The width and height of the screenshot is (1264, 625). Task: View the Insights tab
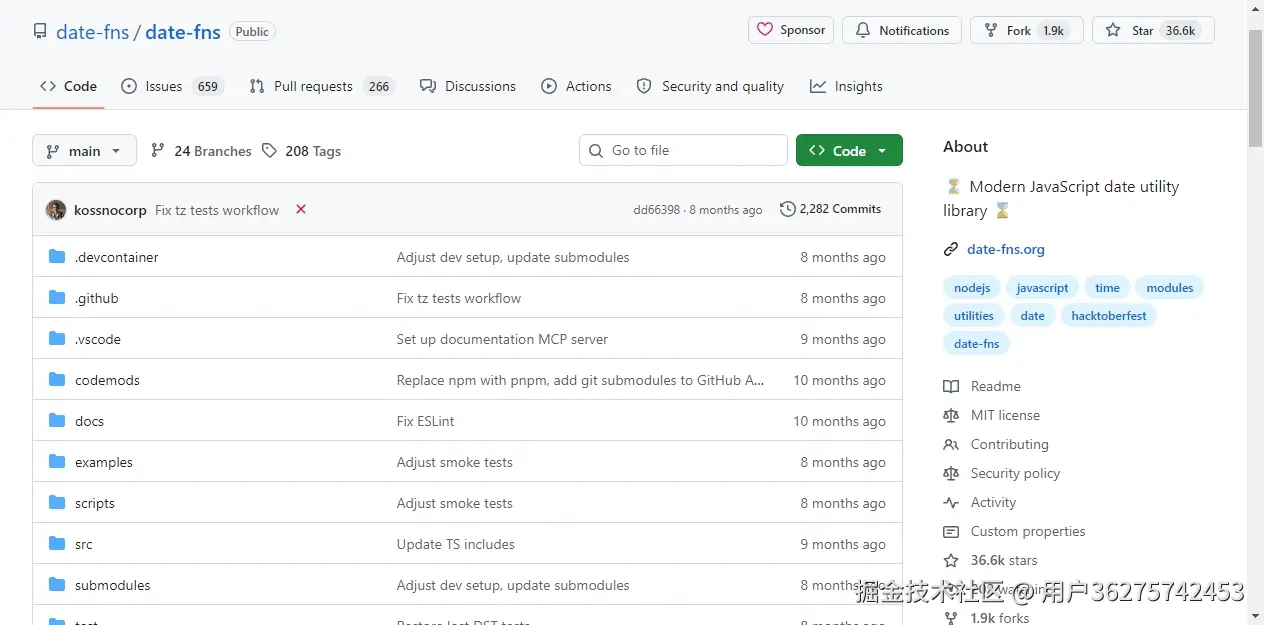846,86
